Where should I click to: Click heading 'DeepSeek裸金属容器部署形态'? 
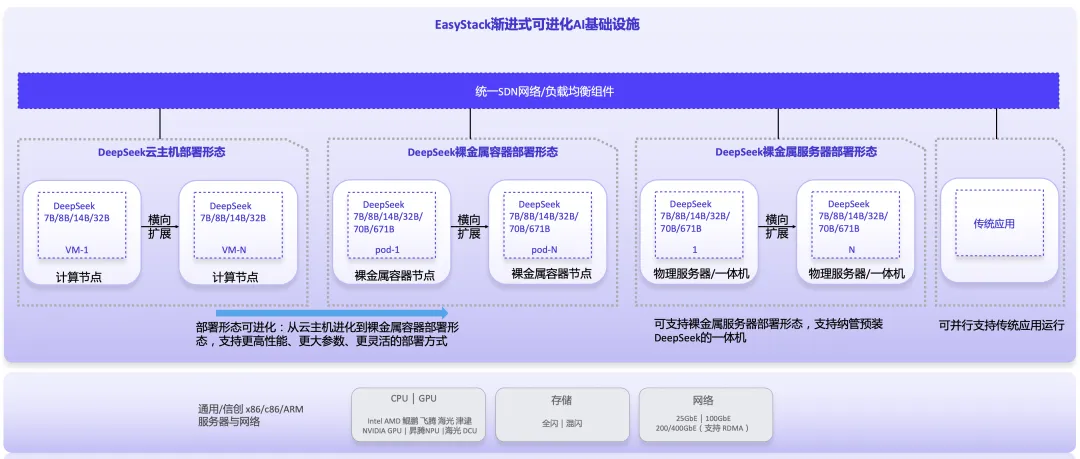pos(483,152)
